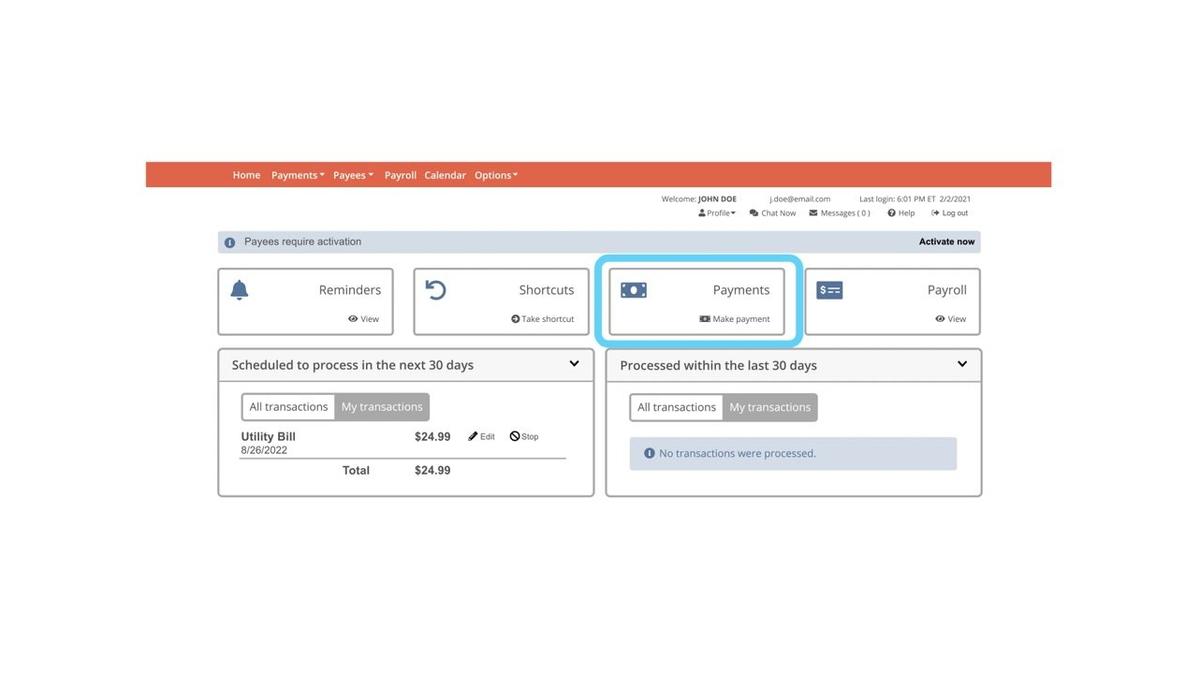The width and height of the screenshot is (1200, 674).
Task: Click the Payees require activation message
Action: click(x=303, y=242)
